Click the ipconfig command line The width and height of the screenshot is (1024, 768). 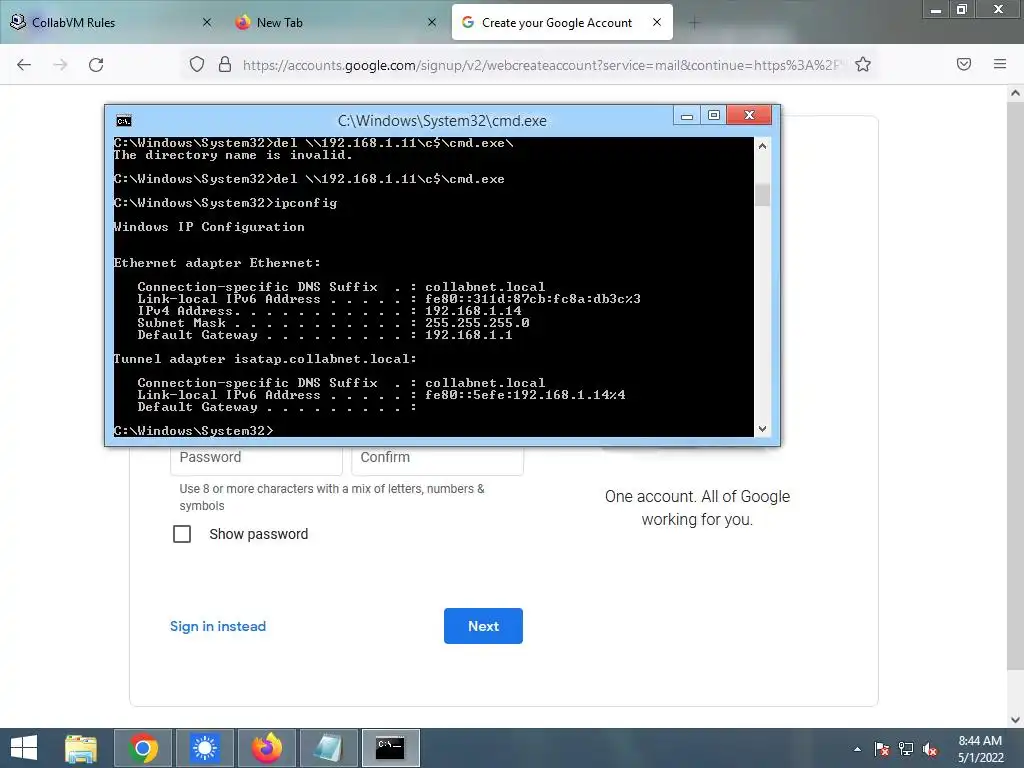[x=225, y=203]
